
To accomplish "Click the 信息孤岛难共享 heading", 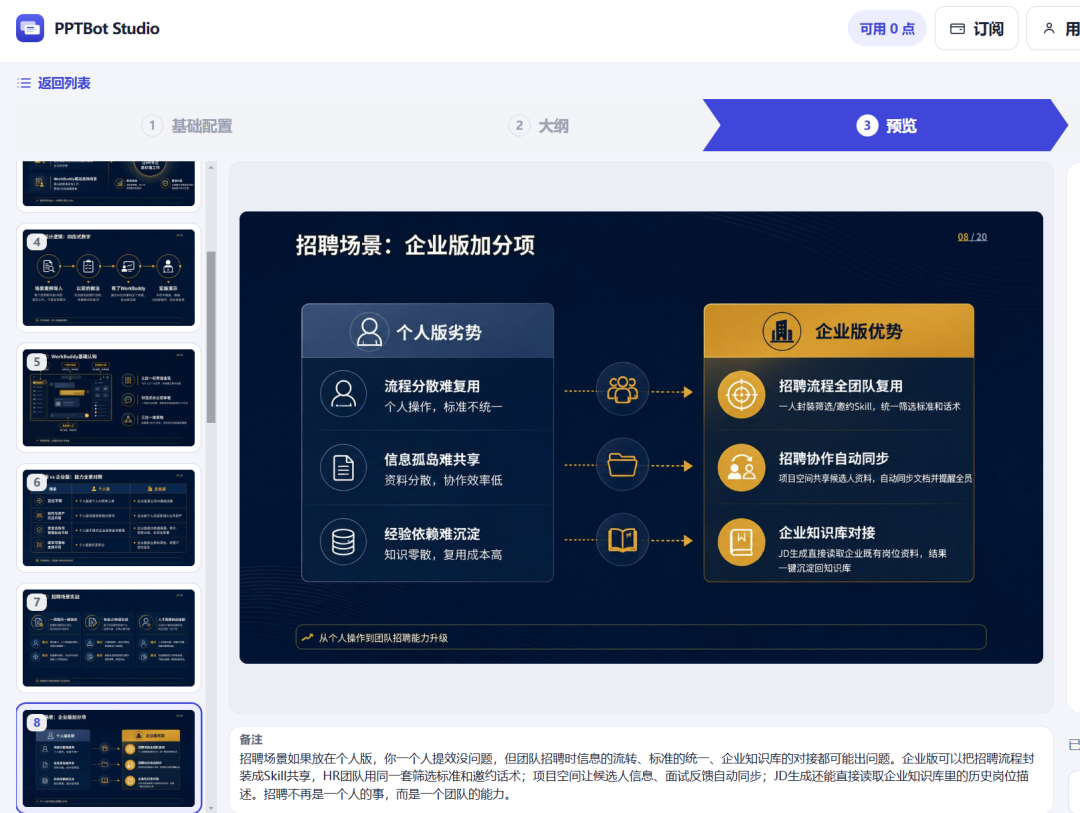I will 432,460.
